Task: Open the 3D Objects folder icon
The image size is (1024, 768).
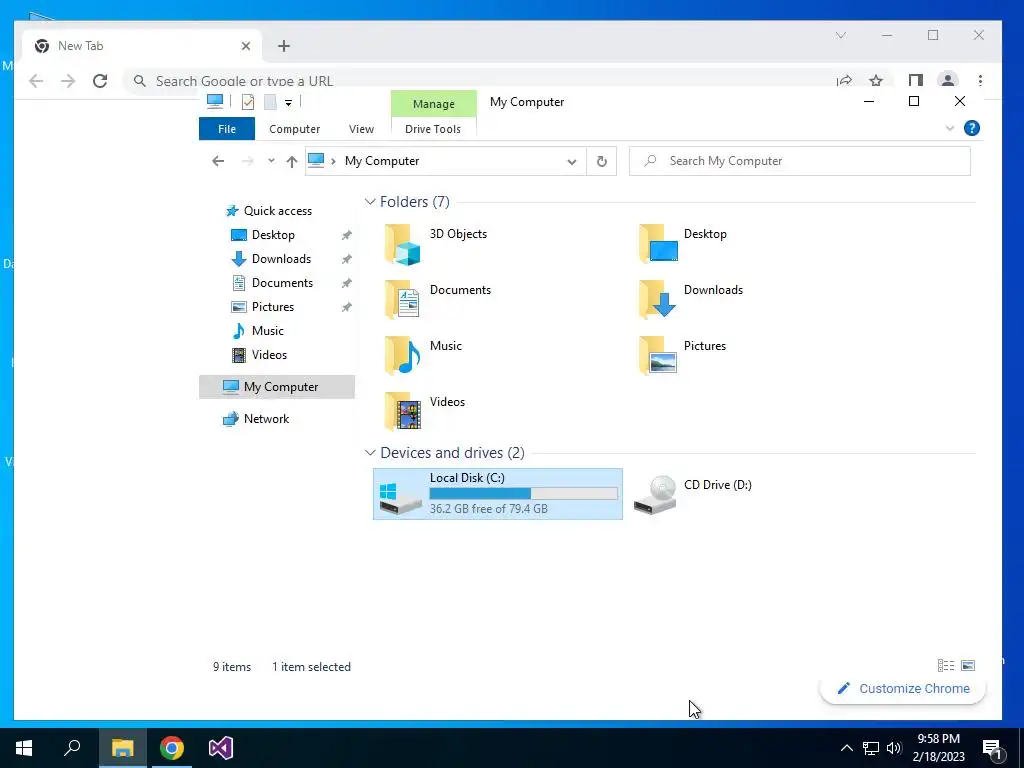Action: coord(402,245)
